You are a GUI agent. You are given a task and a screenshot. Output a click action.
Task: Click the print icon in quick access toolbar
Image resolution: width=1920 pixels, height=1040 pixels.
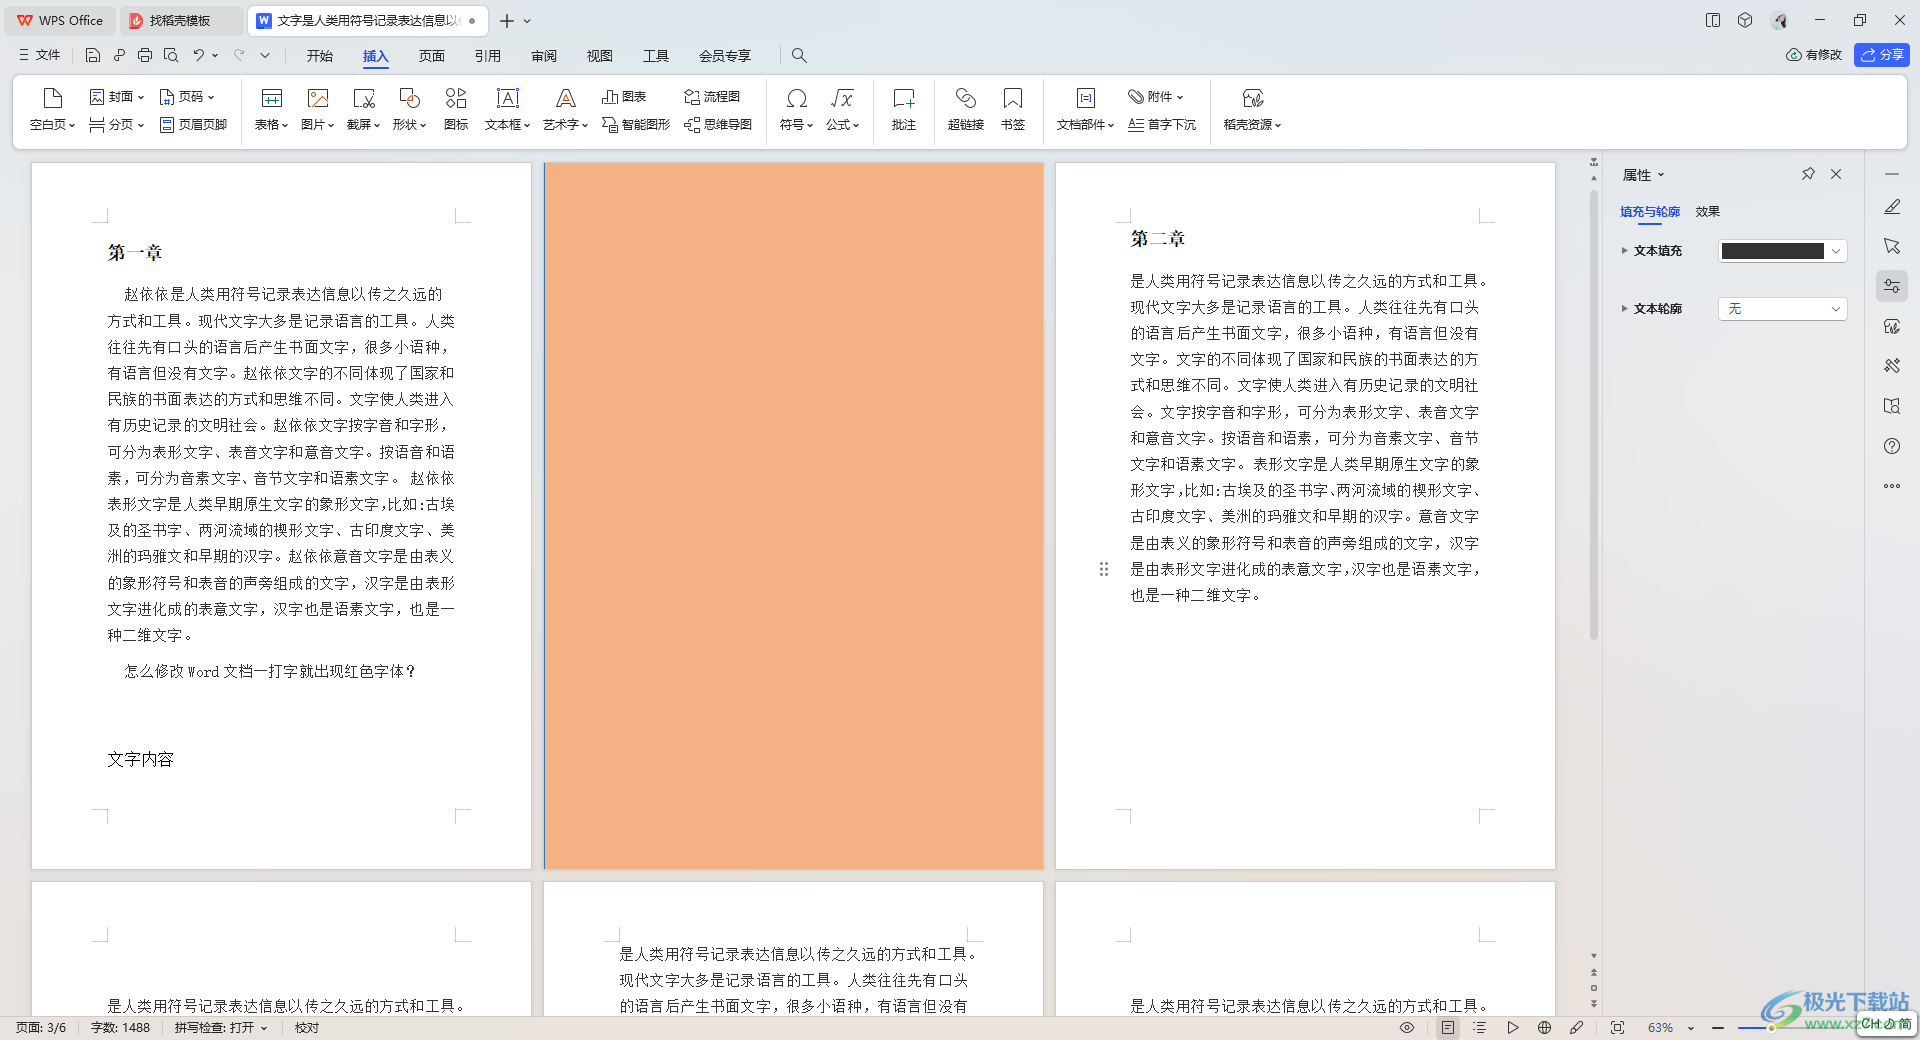145,55
